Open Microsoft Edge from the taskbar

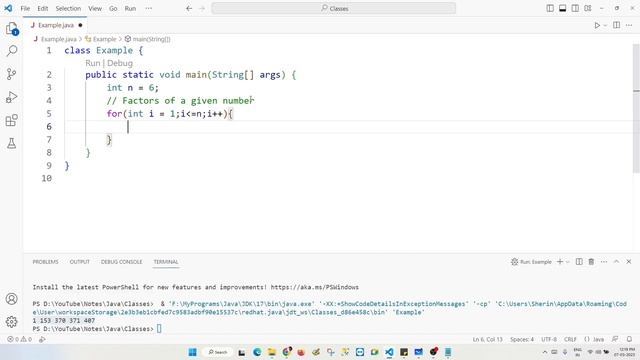coord(257,352)
